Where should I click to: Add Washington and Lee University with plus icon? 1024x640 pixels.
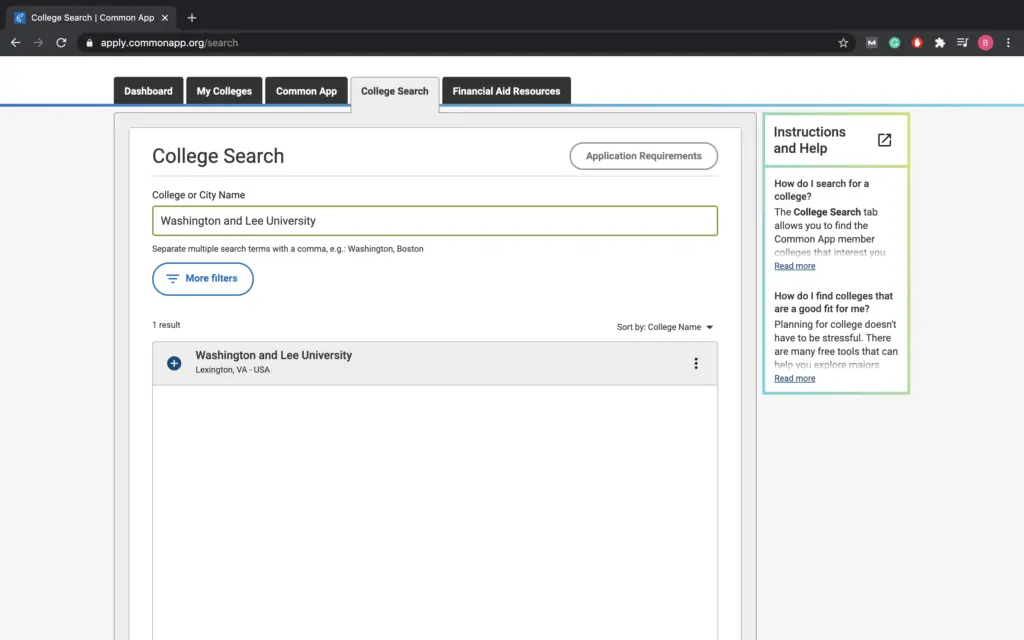click(174, 363)
